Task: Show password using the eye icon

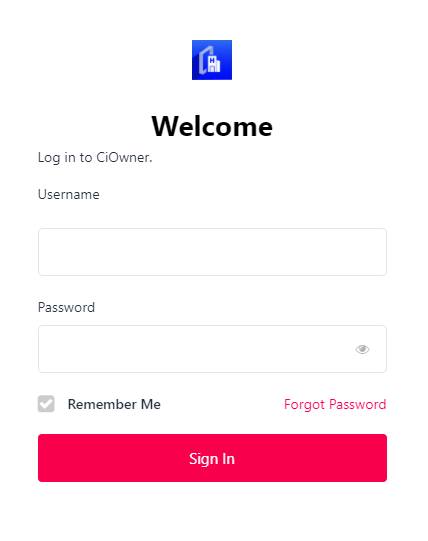Action: tap(362, 349)
